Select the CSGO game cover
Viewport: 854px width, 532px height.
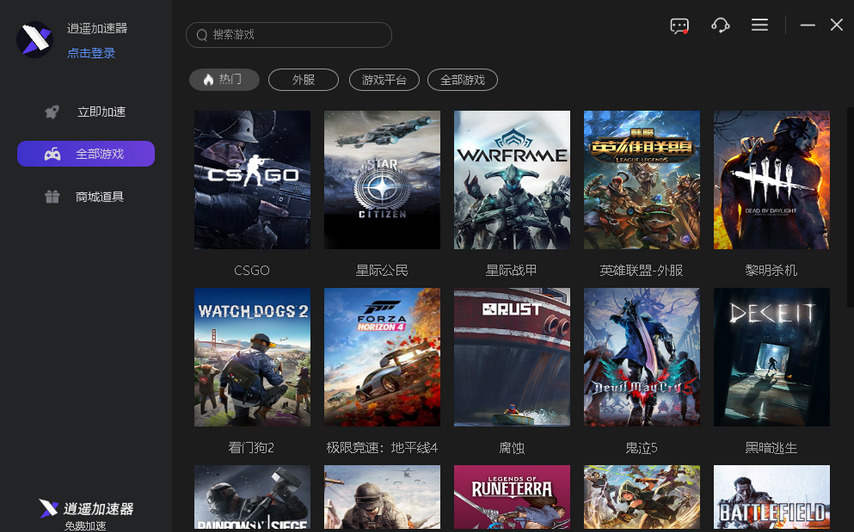coord(252,180)
